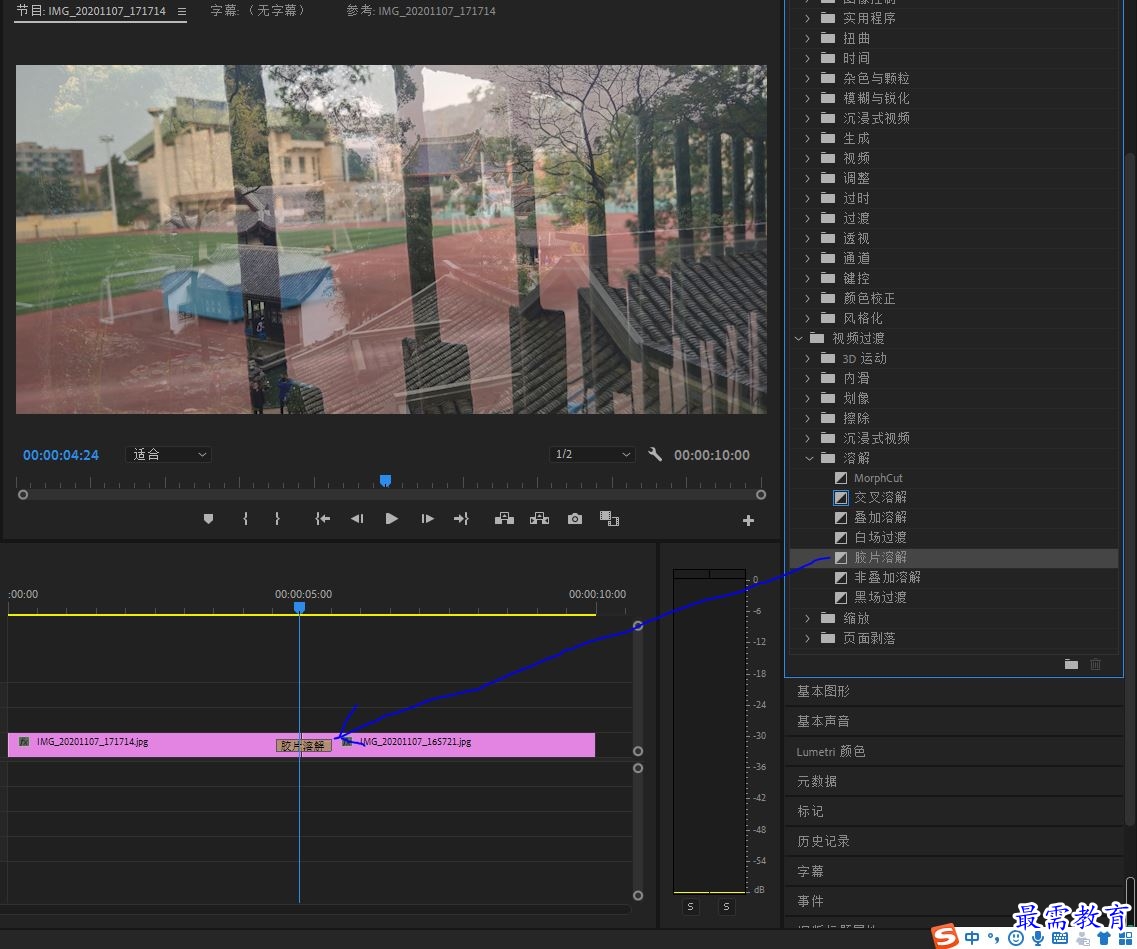The height and width of the screenshot is (949, 1137).
Task: Click the monitor zoom bar right handle
Action: pyautogui.click(x=761, y=495)
